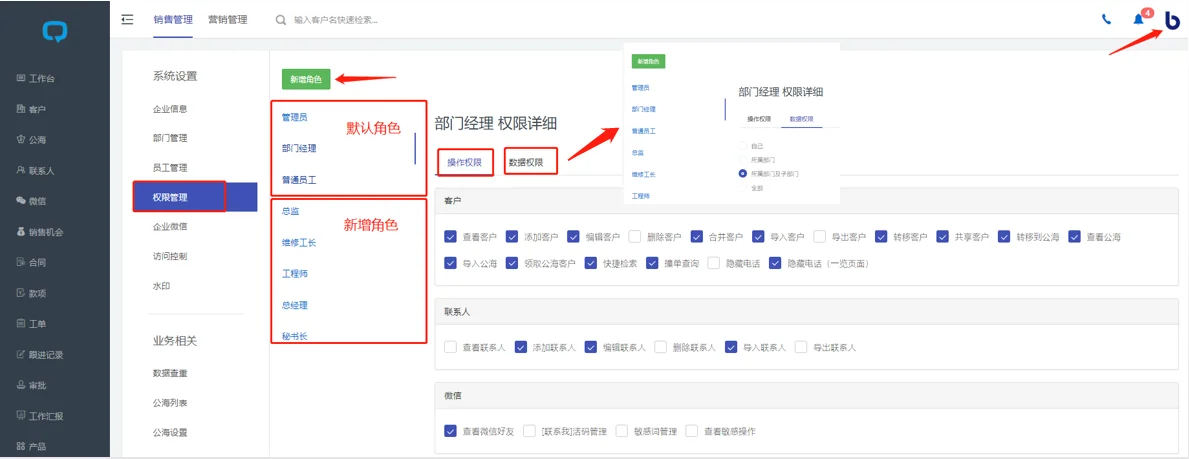
Task: Enable 敏感词管理 permission
Action: [623, 431]
